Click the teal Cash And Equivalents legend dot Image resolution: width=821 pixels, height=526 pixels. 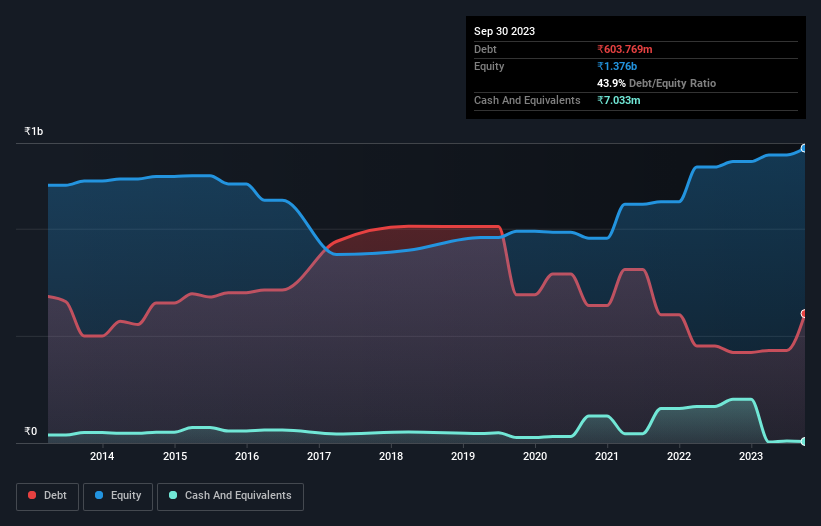click(173, 495)
